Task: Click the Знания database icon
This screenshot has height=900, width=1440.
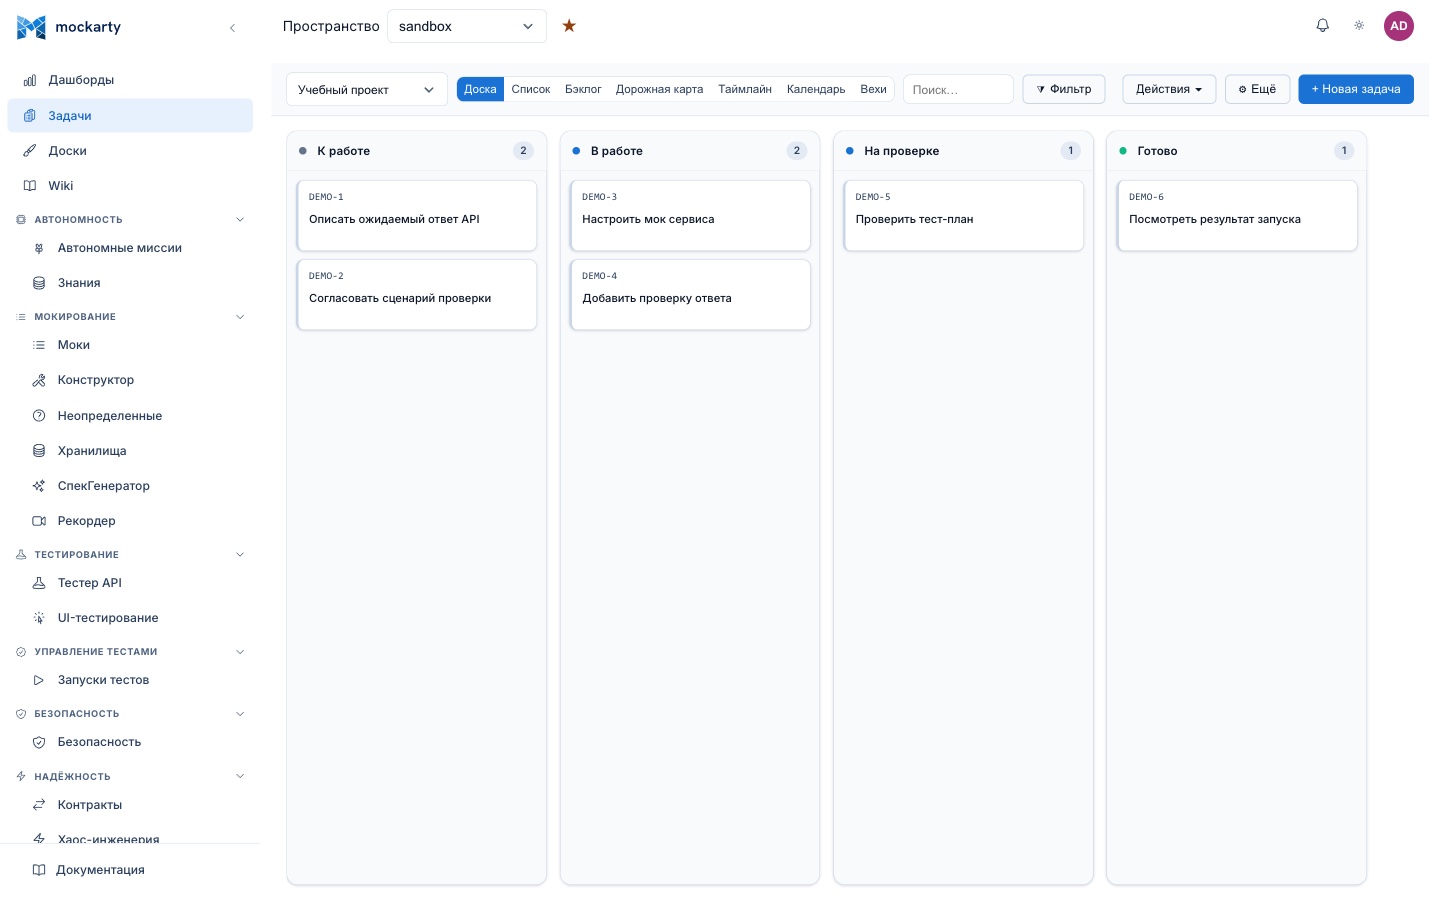Action: [39, 283]
